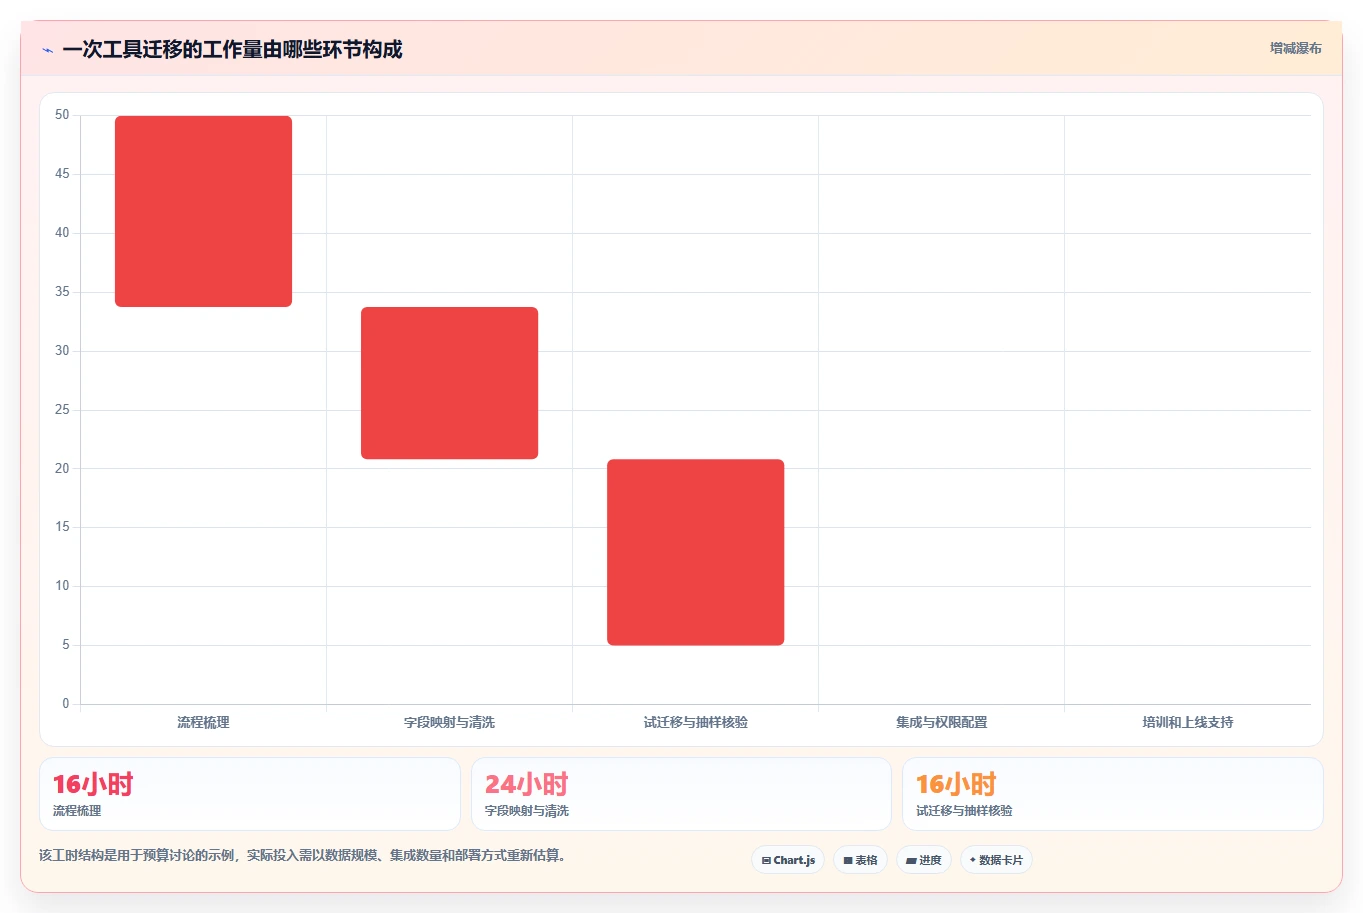Open the 16小时 试迁移与抽样核验 card
This screenshot has width=1363, height=913.
(x=1113, y=794)
